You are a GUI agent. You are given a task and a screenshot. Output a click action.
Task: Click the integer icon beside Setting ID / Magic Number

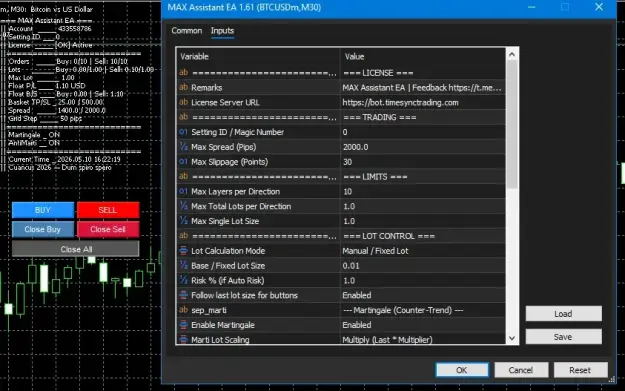click(x=183, y=132)
